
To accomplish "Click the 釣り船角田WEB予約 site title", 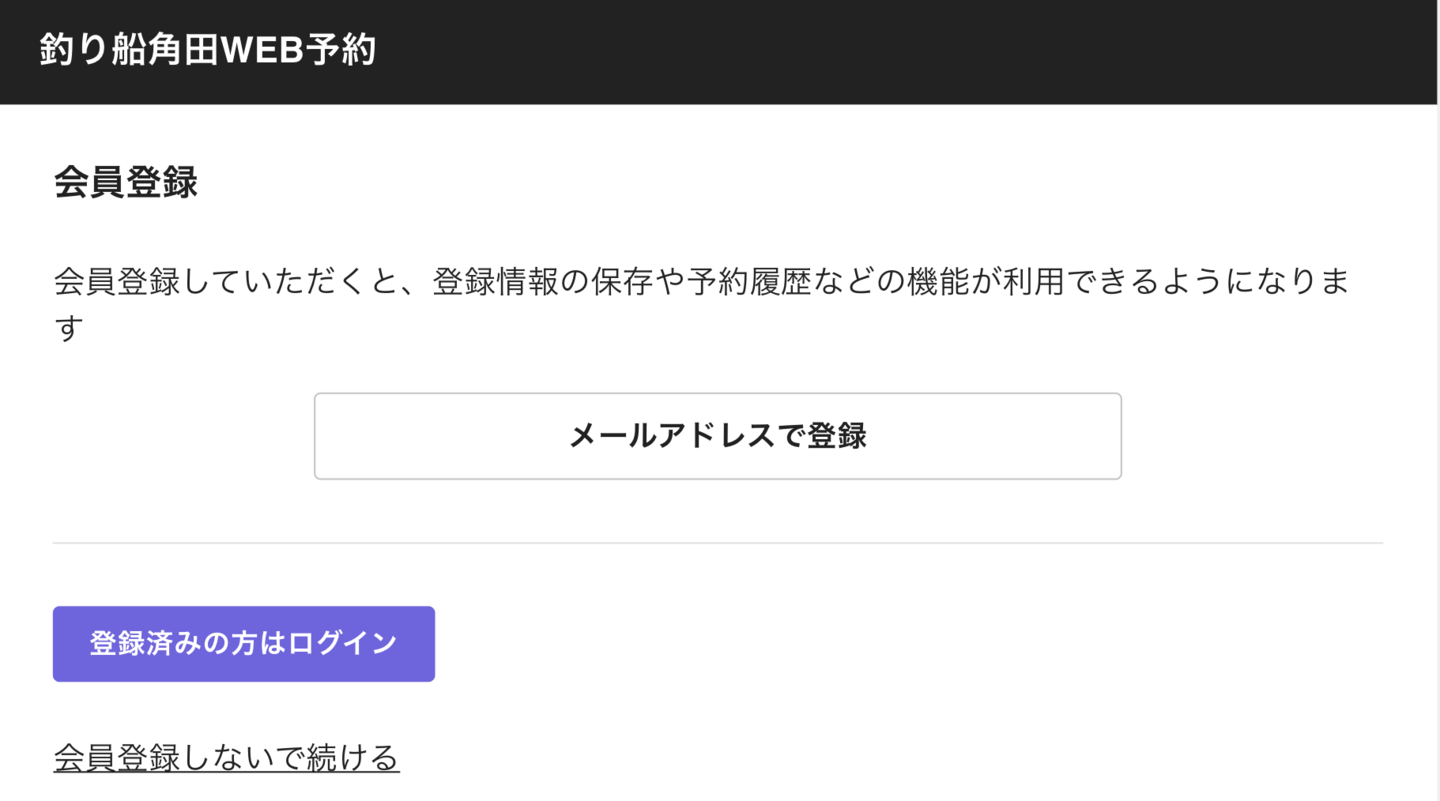I will point(207,50).
